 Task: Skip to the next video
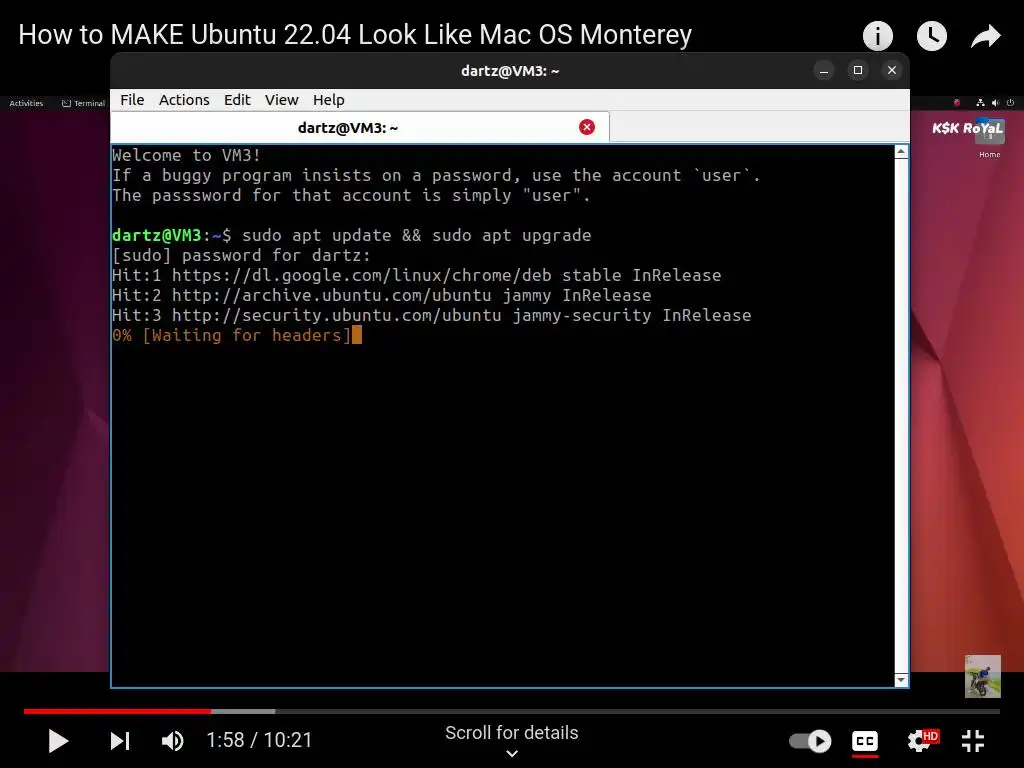(120, 741)
